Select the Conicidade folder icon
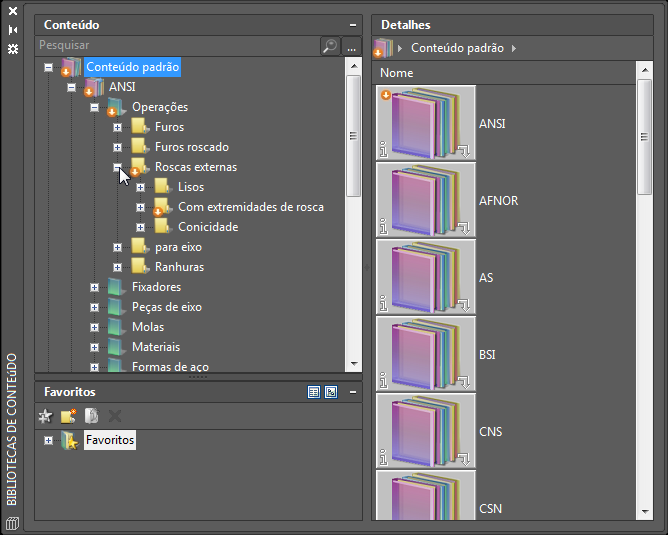Viewport: 668px width, 535px height. 163,227
